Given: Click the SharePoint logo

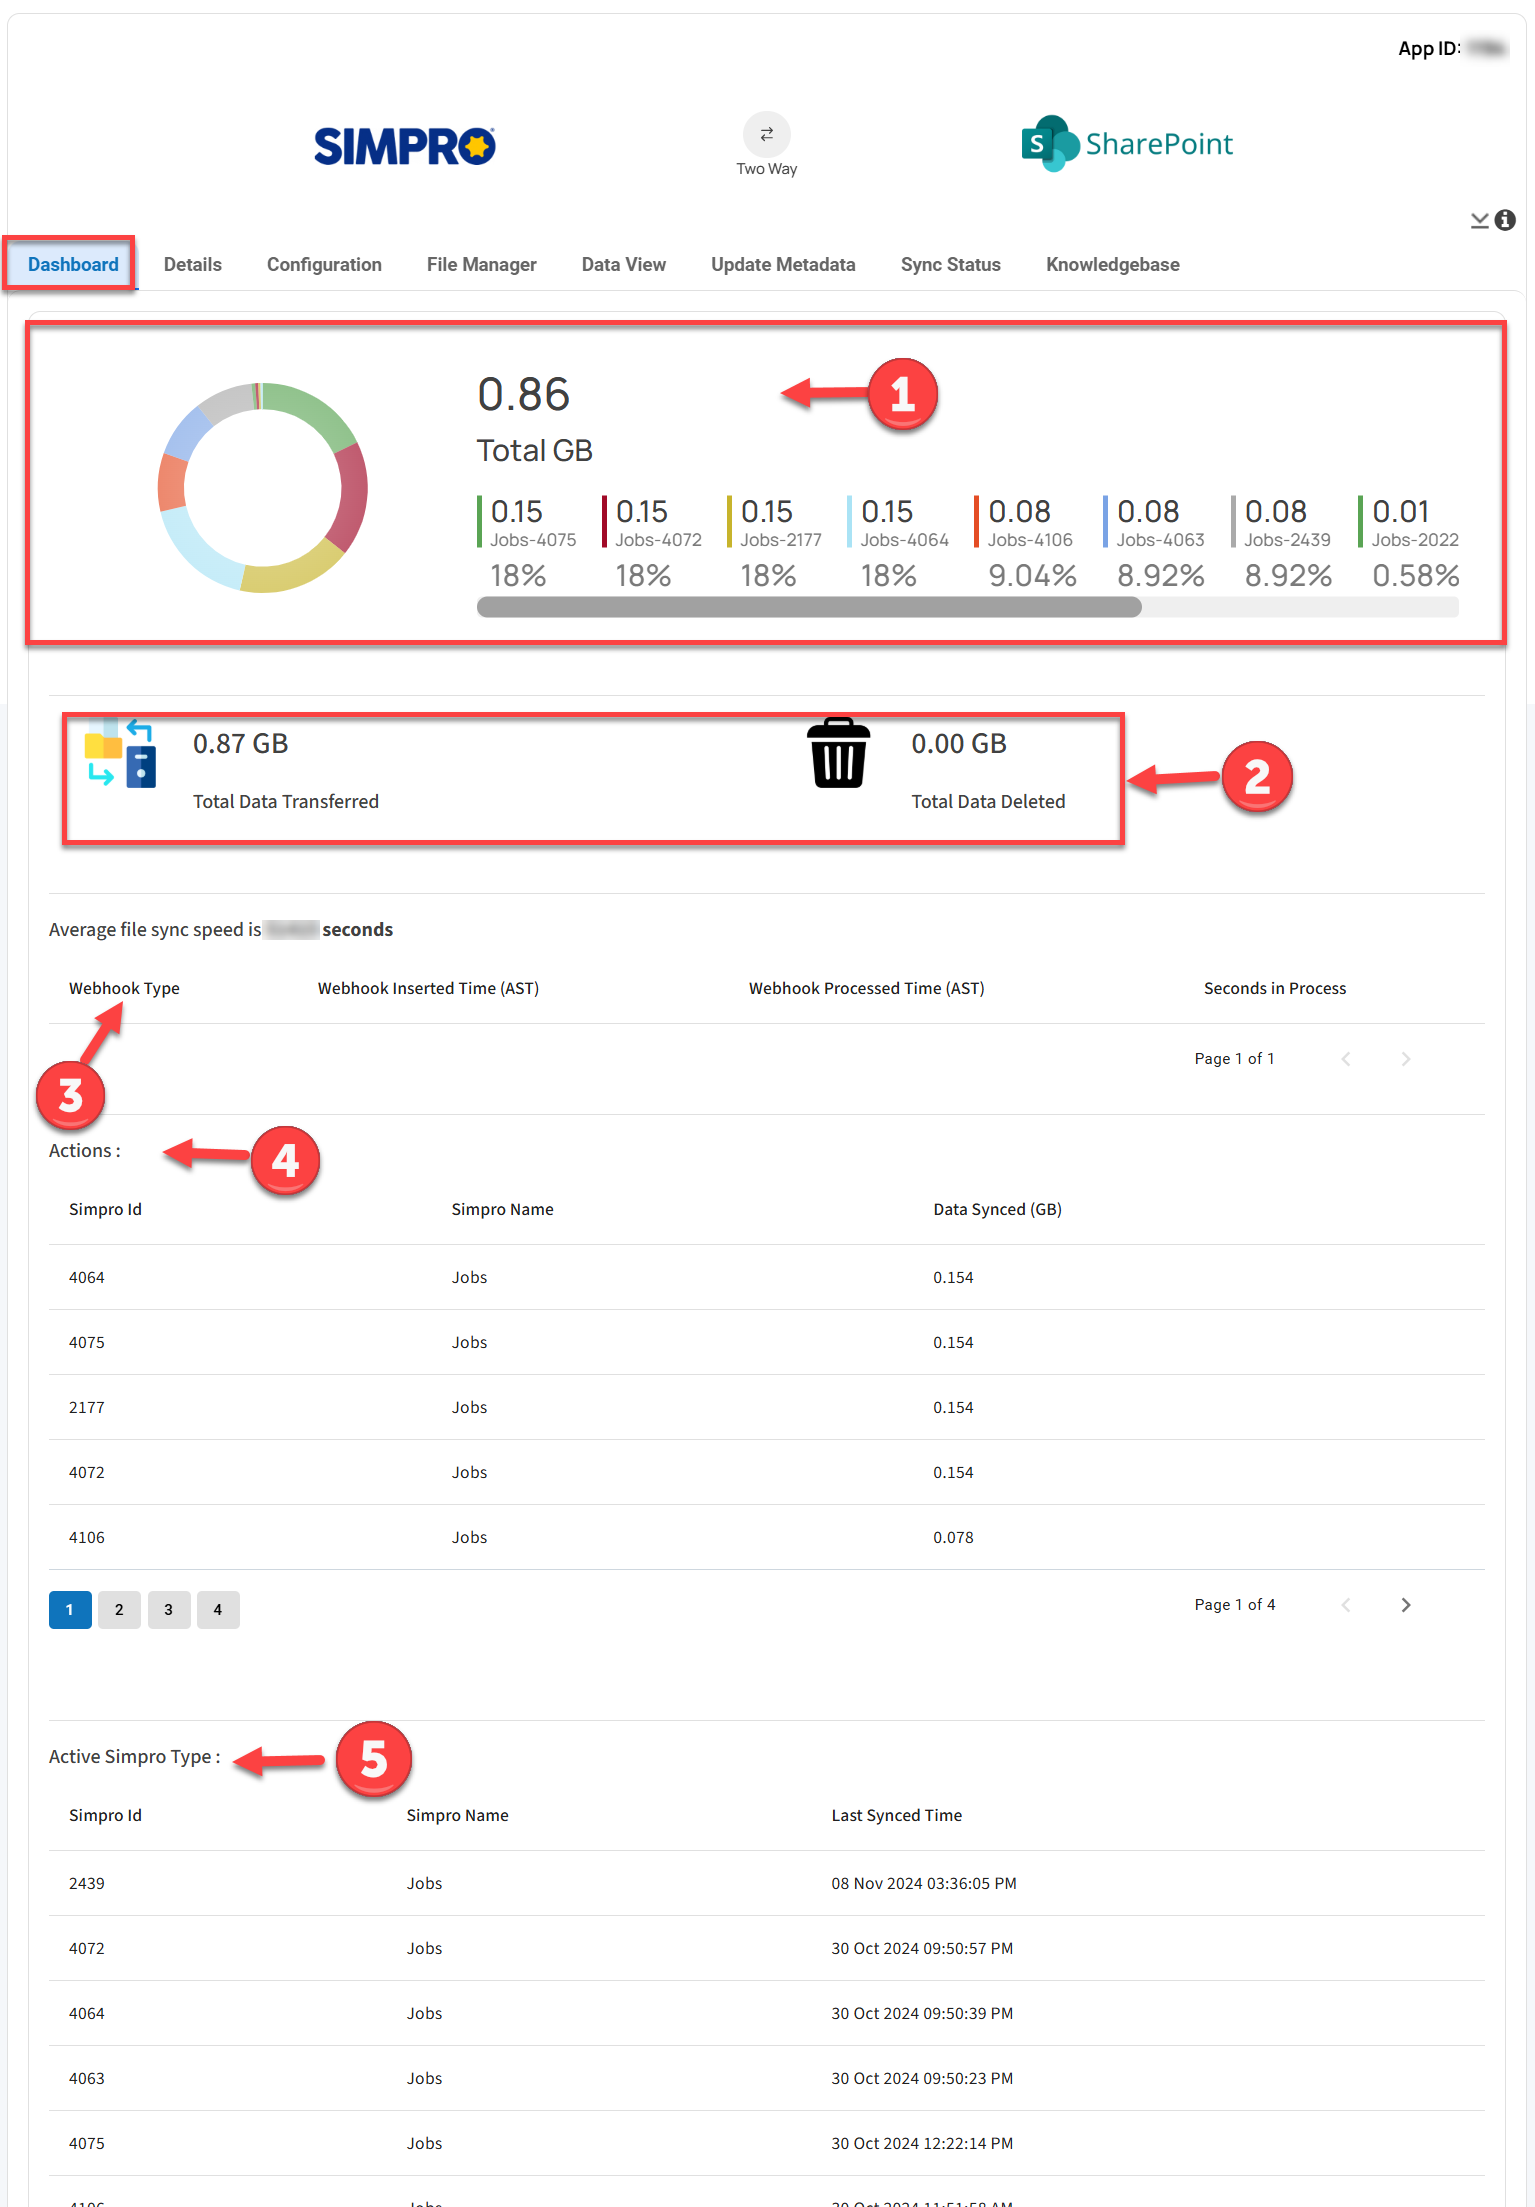Looking at the screenshot, I should point(1126,144).
